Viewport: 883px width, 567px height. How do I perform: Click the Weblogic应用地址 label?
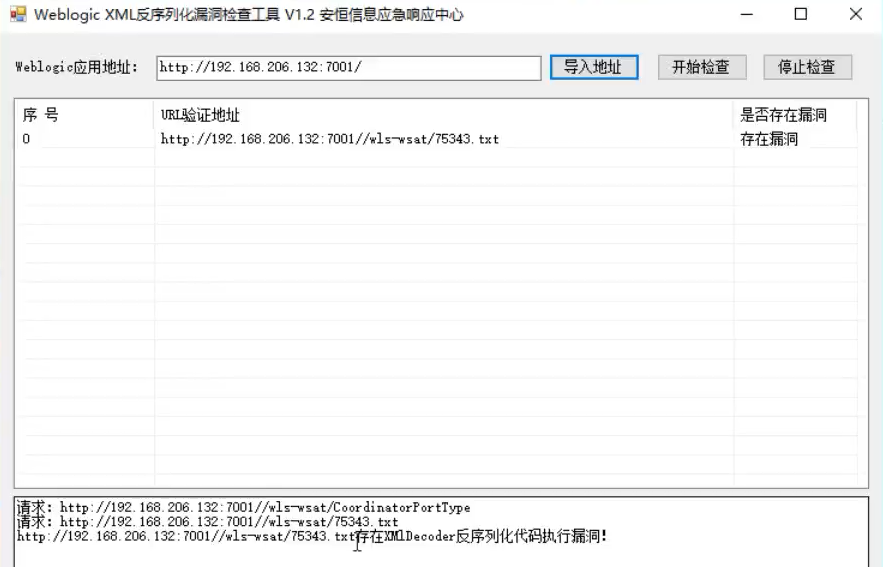click(x=77, y=68)
